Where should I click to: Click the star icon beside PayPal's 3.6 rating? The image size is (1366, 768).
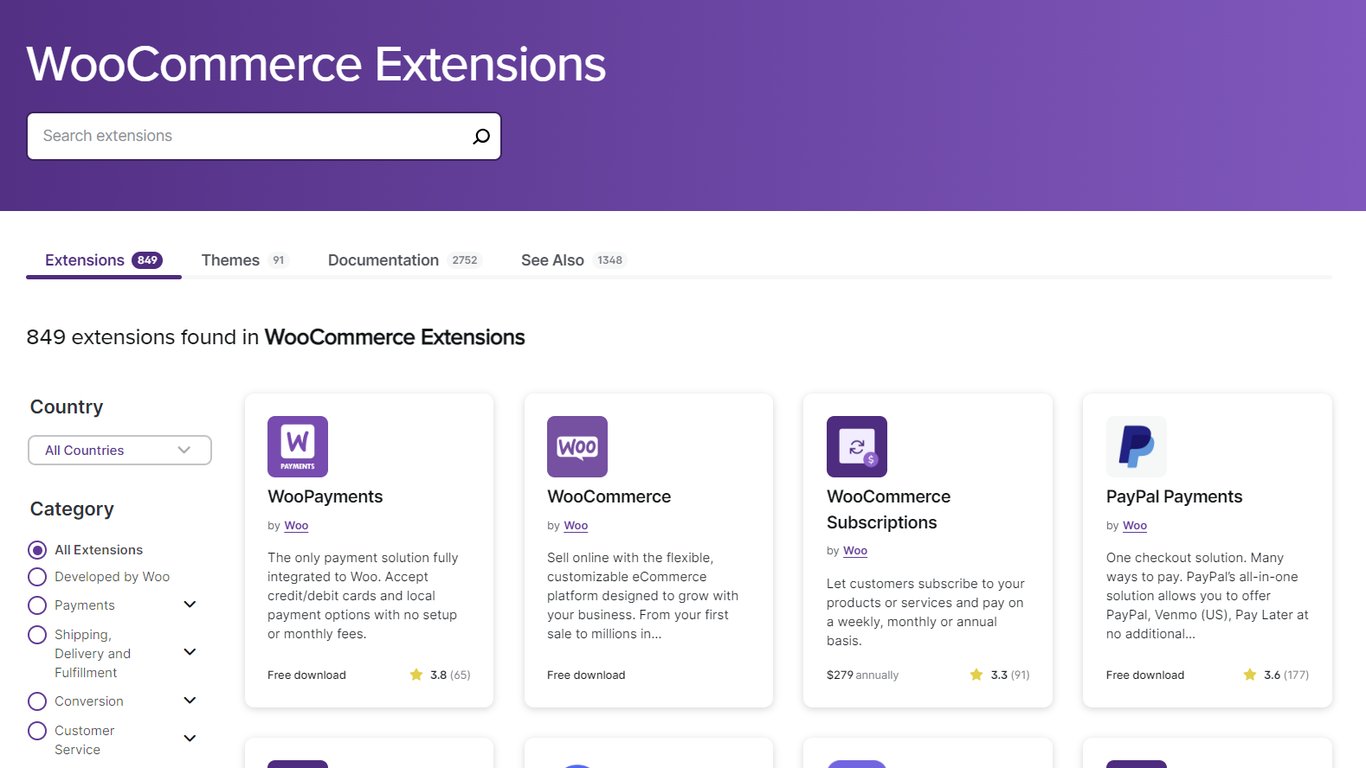click(1250, 674)
